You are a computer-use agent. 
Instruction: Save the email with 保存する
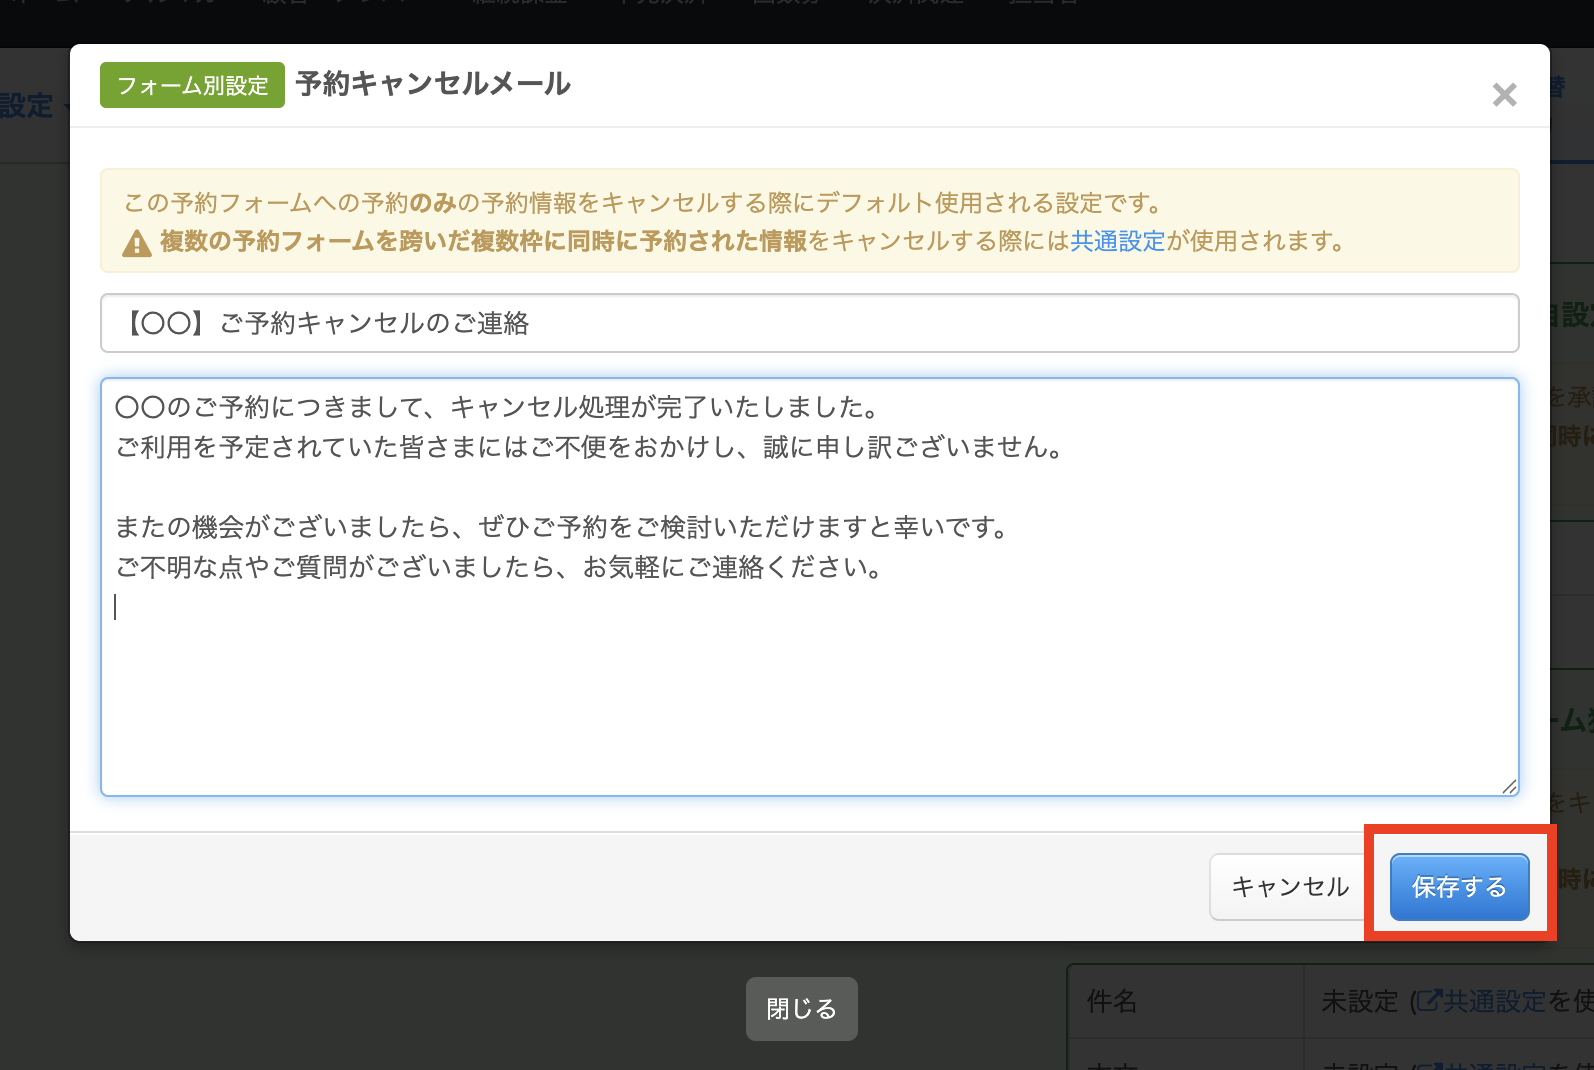click(1458, 887)
